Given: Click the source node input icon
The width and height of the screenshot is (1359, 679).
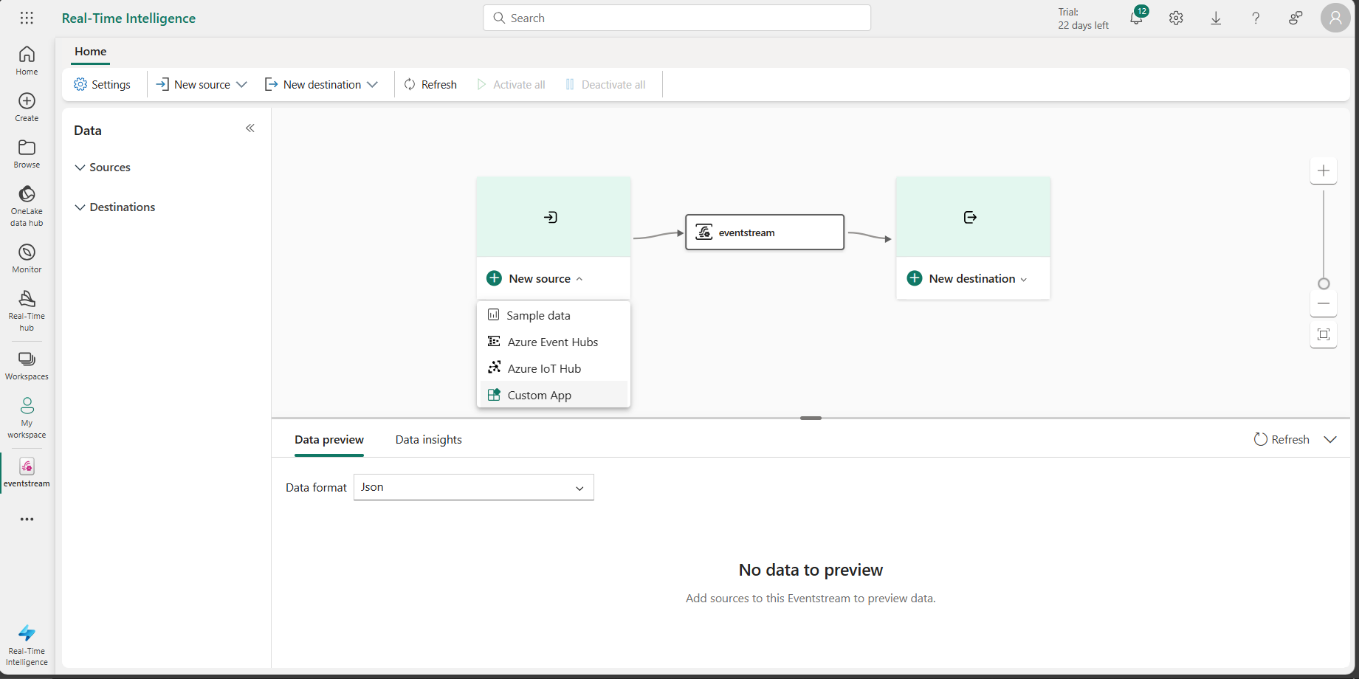Looking at the screenshot, I should point(550,217).
